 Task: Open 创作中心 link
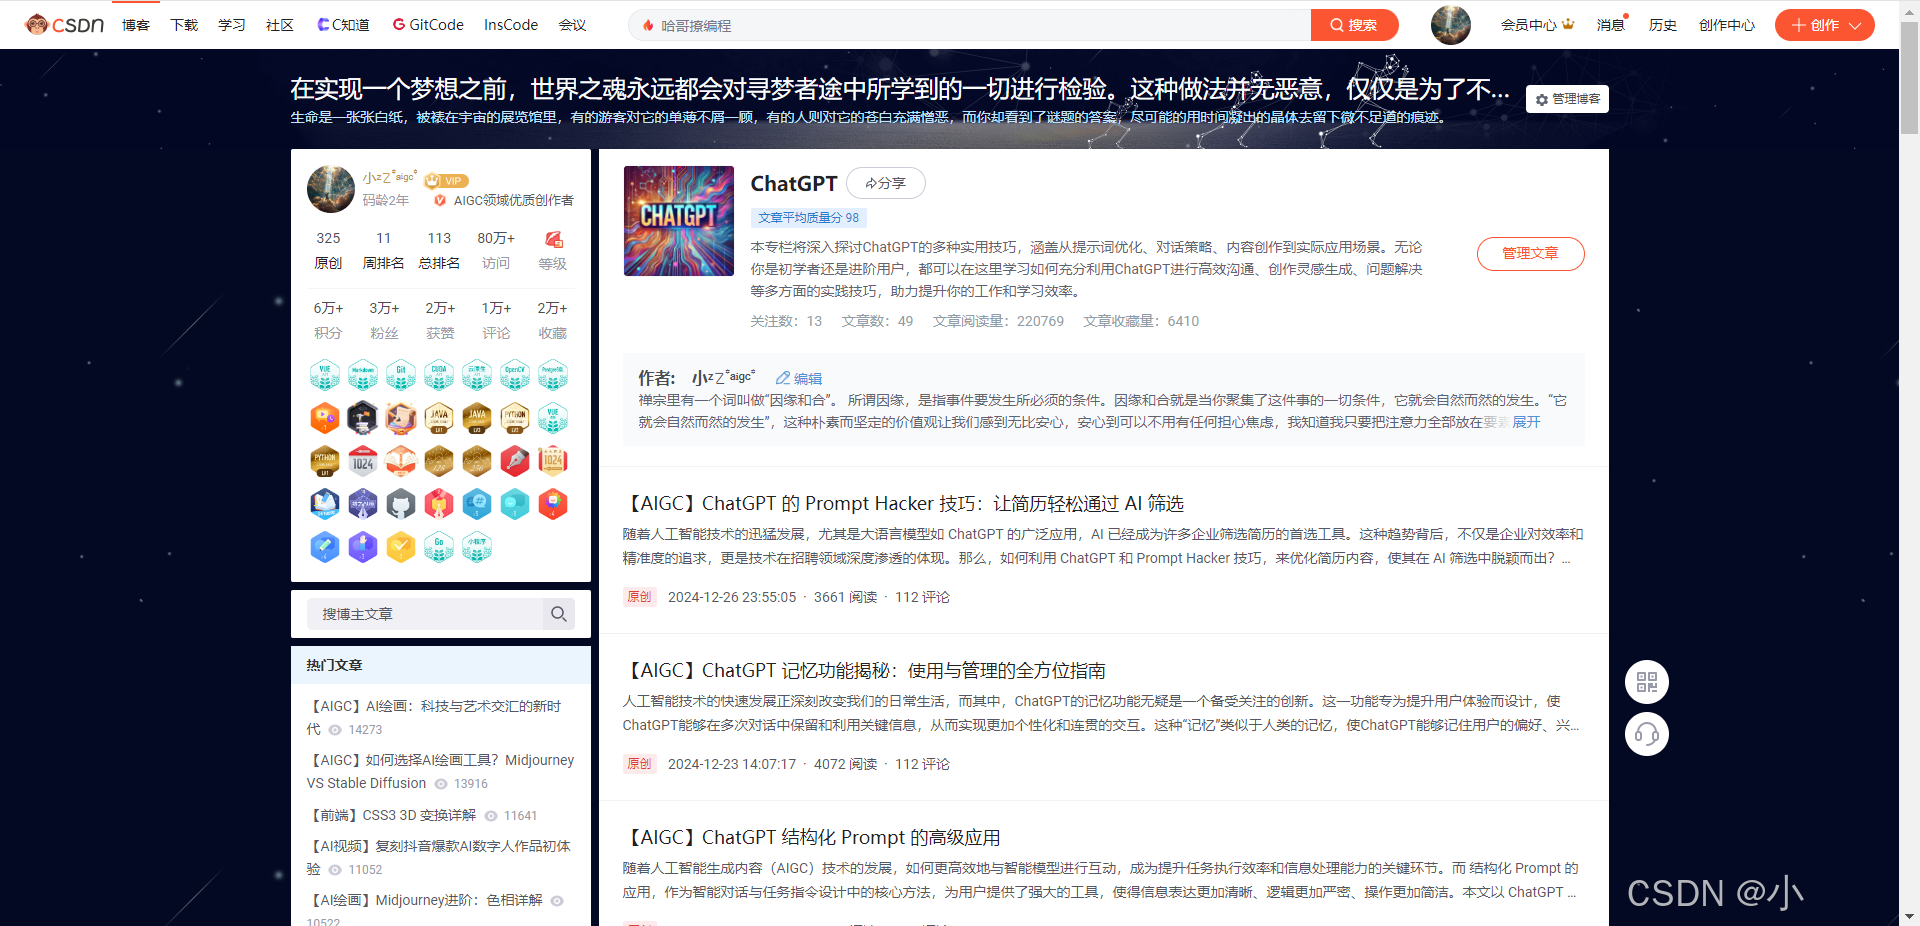[1727, 25]
